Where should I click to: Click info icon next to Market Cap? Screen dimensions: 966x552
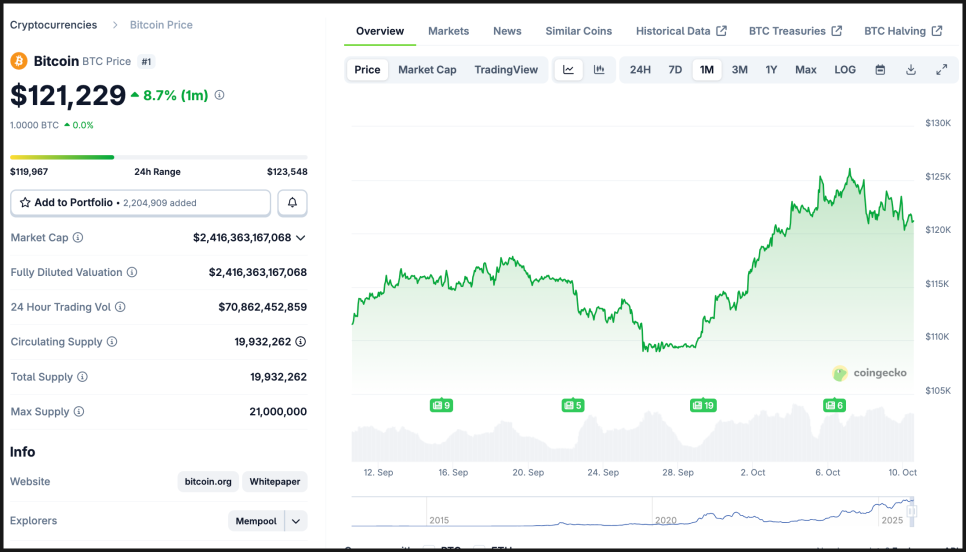point(78,238)
